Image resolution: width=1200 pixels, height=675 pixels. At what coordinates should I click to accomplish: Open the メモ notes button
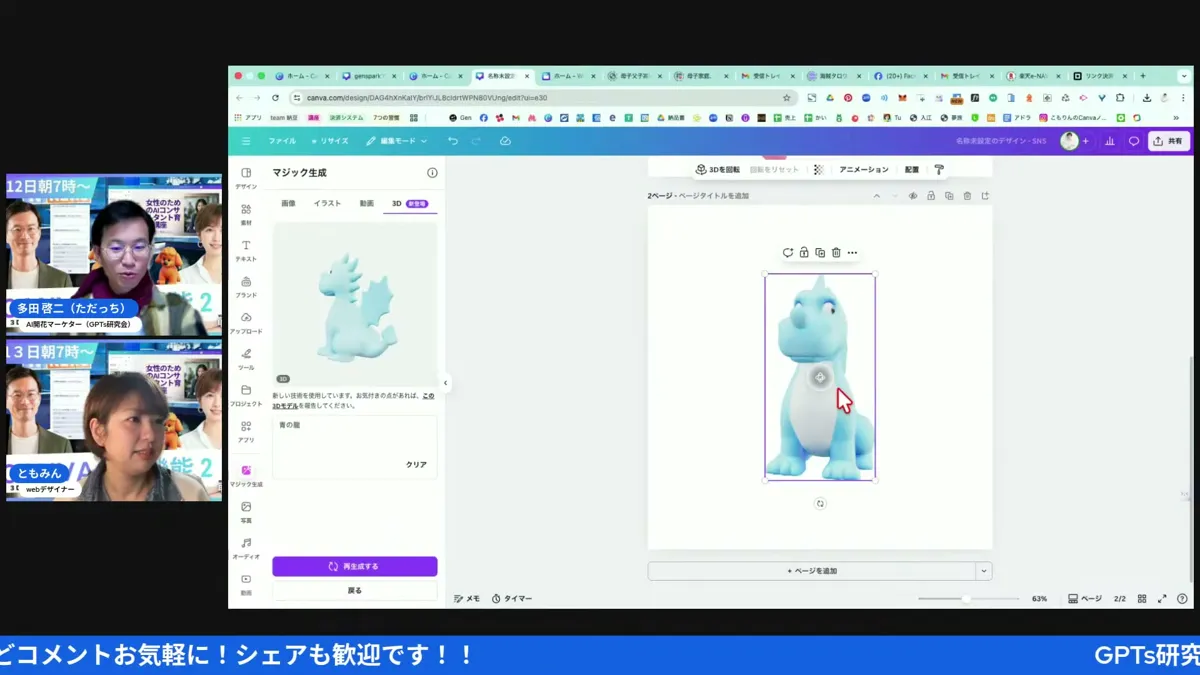[467, 599]
